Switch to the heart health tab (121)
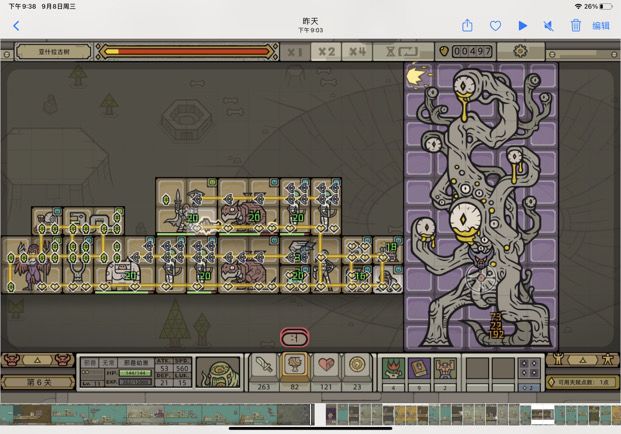 click(x=326, y=373)
